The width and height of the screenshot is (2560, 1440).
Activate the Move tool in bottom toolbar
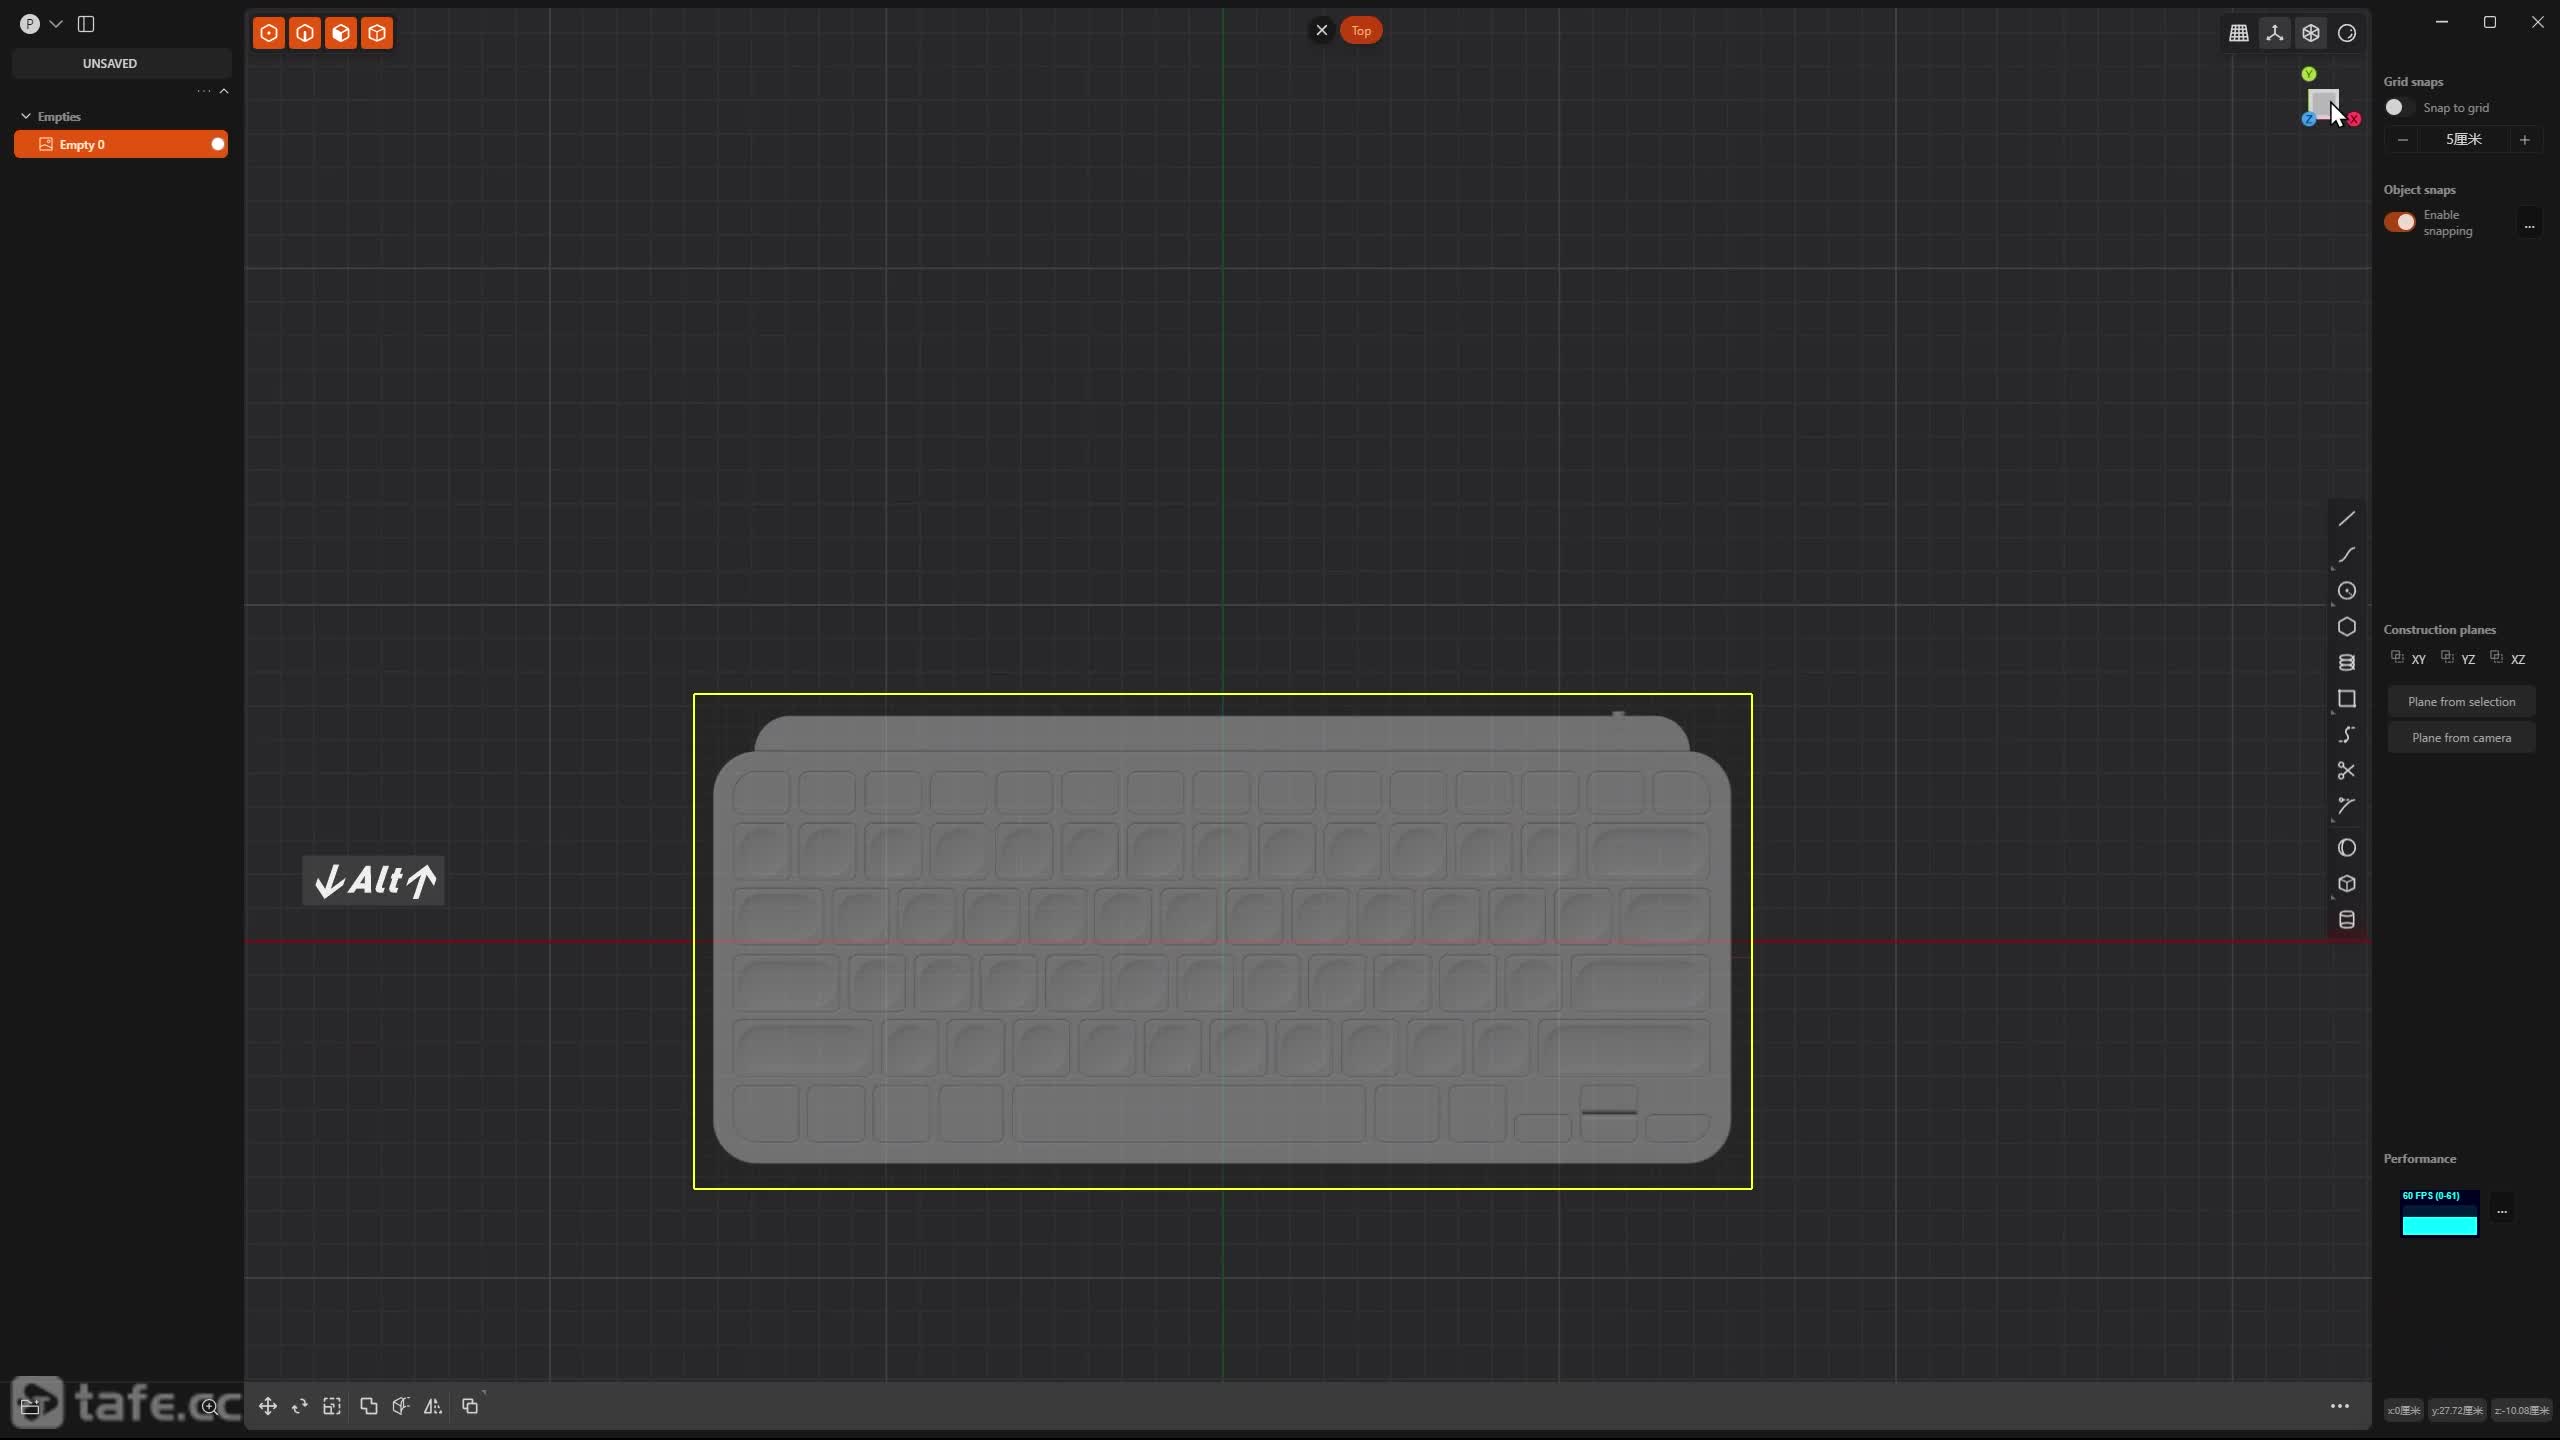pyautogui.click(x=267, y=1406)
